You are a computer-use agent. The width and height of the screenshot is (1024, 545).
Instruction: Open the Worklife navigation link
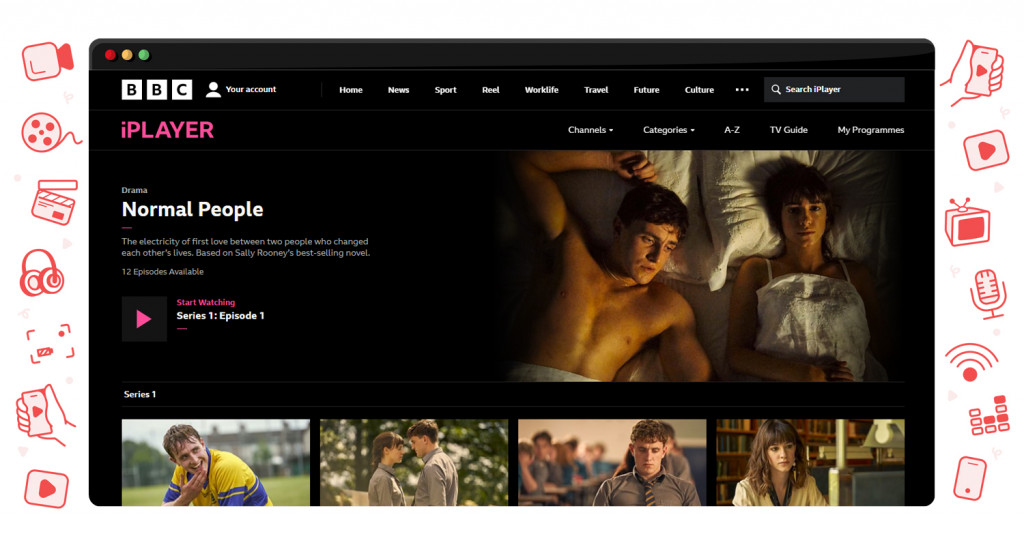(x=541, y=90)
